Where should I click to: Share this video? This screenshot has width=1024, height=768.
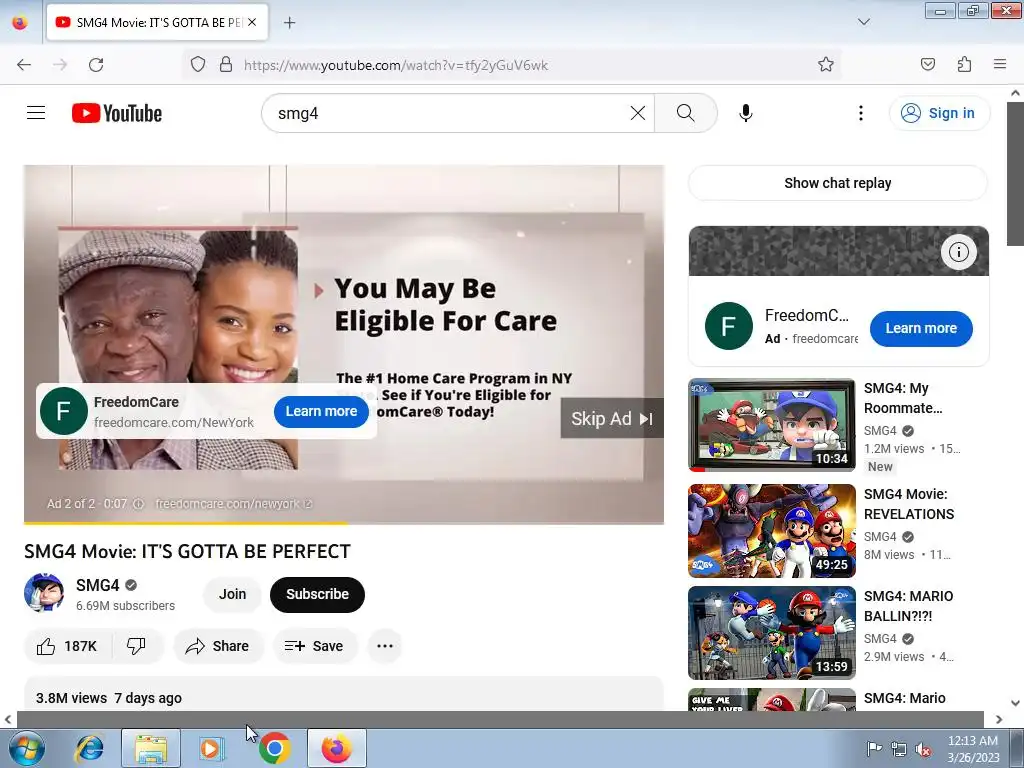coord(217,646)
